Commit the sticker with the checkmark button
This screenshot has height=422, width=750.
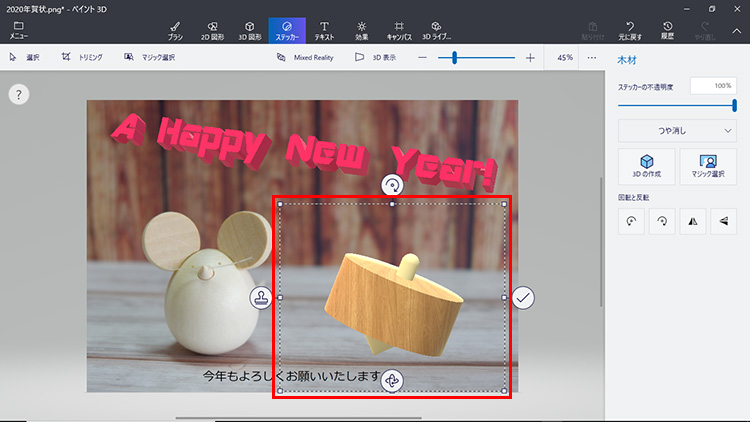(524, 297)
